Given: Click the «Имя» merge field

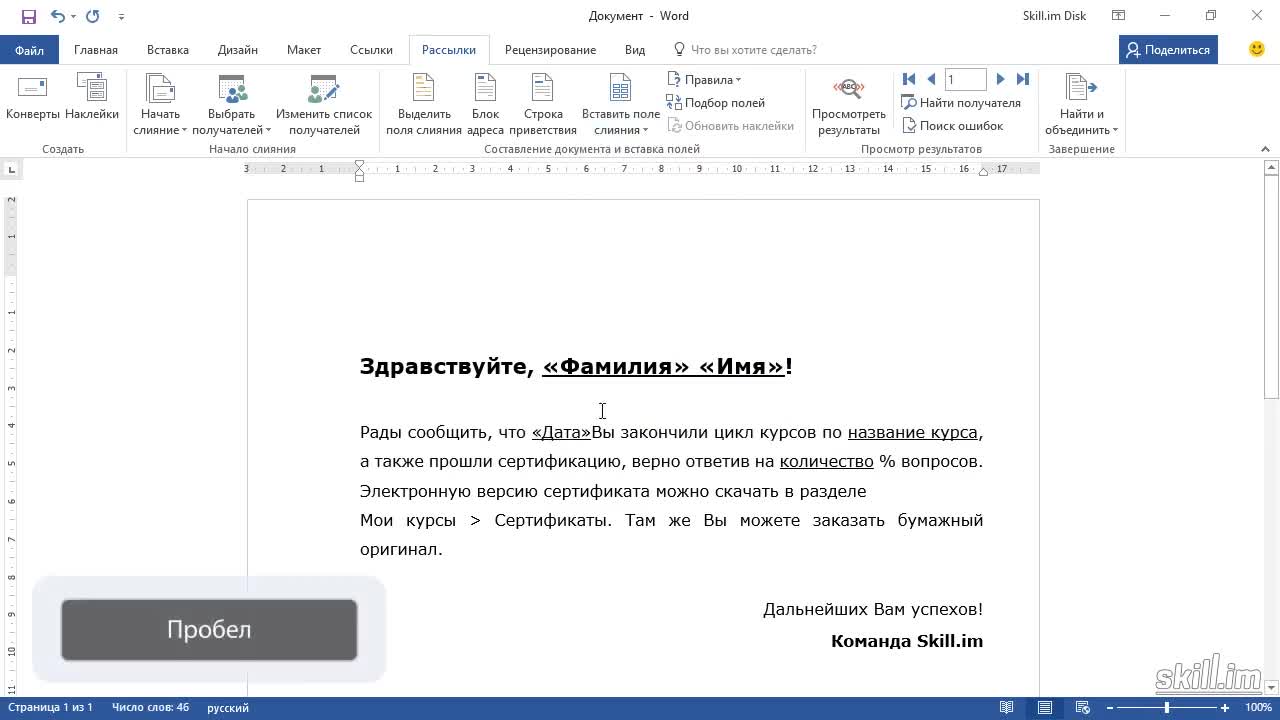Looking at the screenshot, I should click(x=742, y=367).
